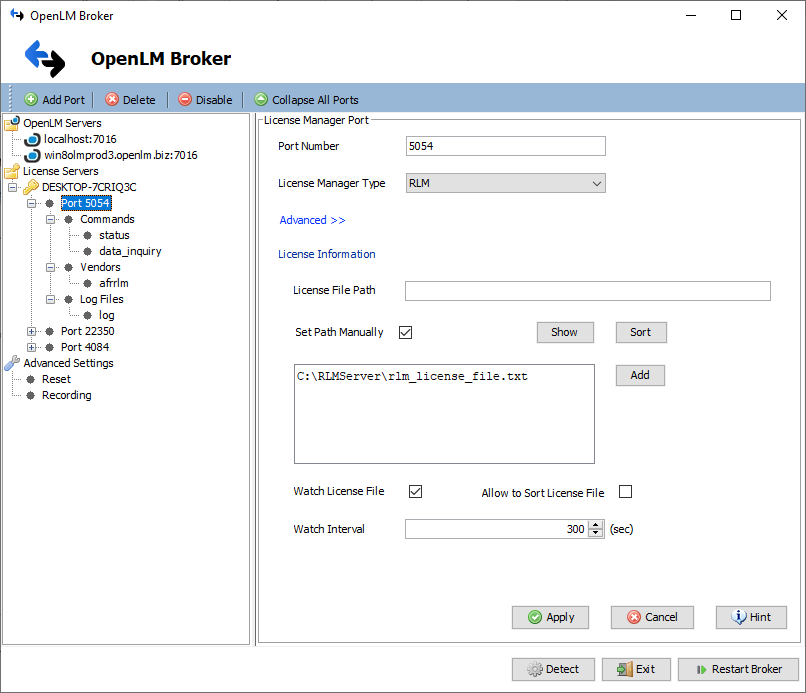Select the DESKTOP-7CRIQ3C key icon
Screen dimensions: 806x693
tap(31, 187)
